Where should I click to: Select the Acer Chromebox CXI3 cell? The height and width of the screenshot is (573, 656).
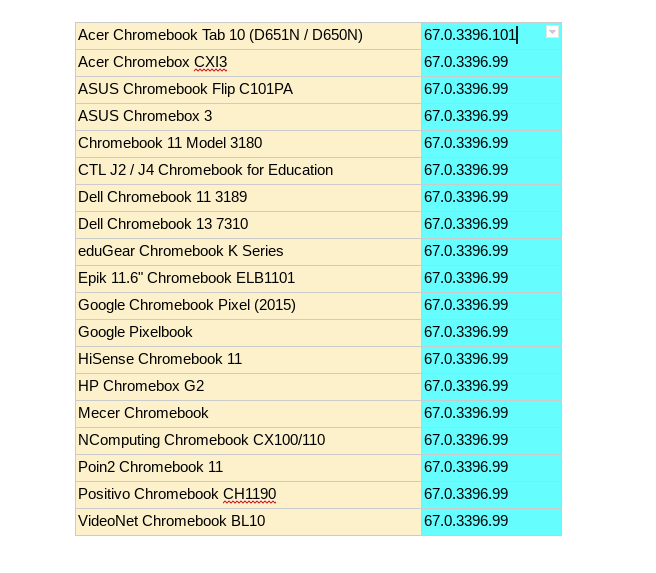pos(153,63)
